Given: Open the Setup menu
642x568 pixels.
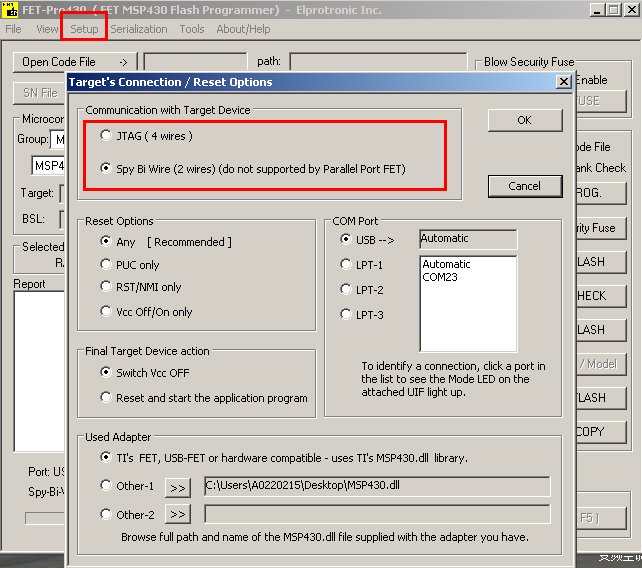Looking at the screenshot, I should coord(84,29).
